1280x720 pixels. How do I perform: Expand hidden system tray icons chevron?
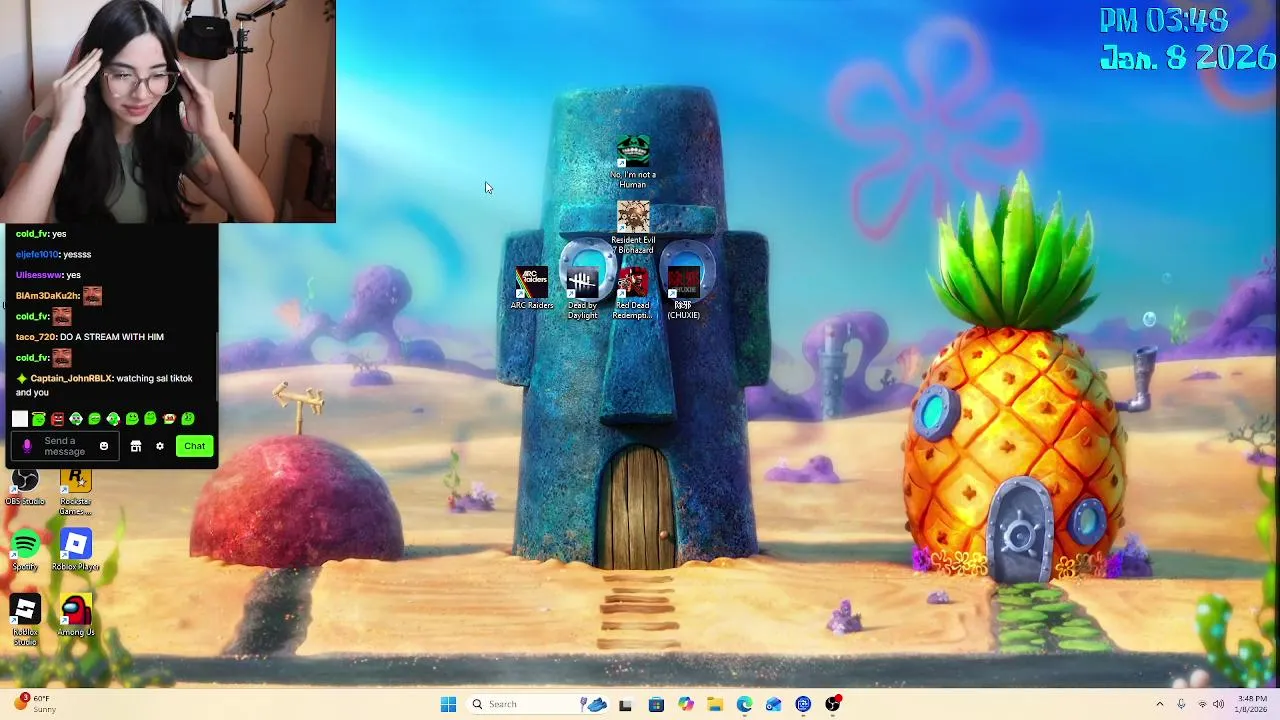click(1160, 704)
